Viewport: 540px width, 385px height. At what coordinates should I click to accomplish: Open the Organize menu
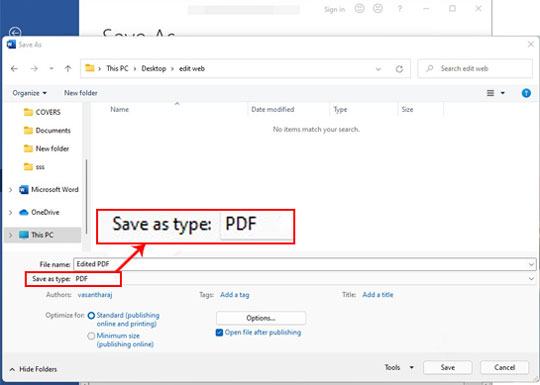tap(30, 93)
